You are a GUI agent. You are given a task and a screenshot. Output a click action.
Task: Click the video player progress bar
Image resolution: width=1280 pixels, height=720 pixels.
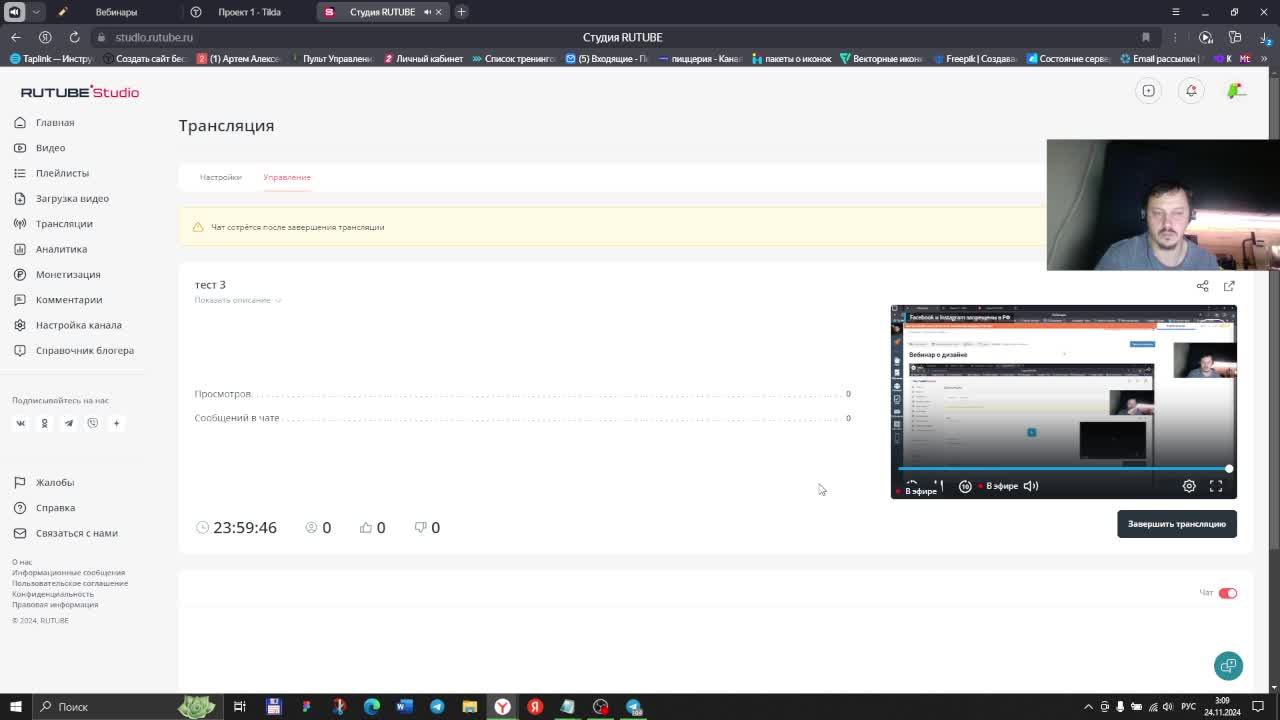pyautogui.click(x=1064, y=468)
